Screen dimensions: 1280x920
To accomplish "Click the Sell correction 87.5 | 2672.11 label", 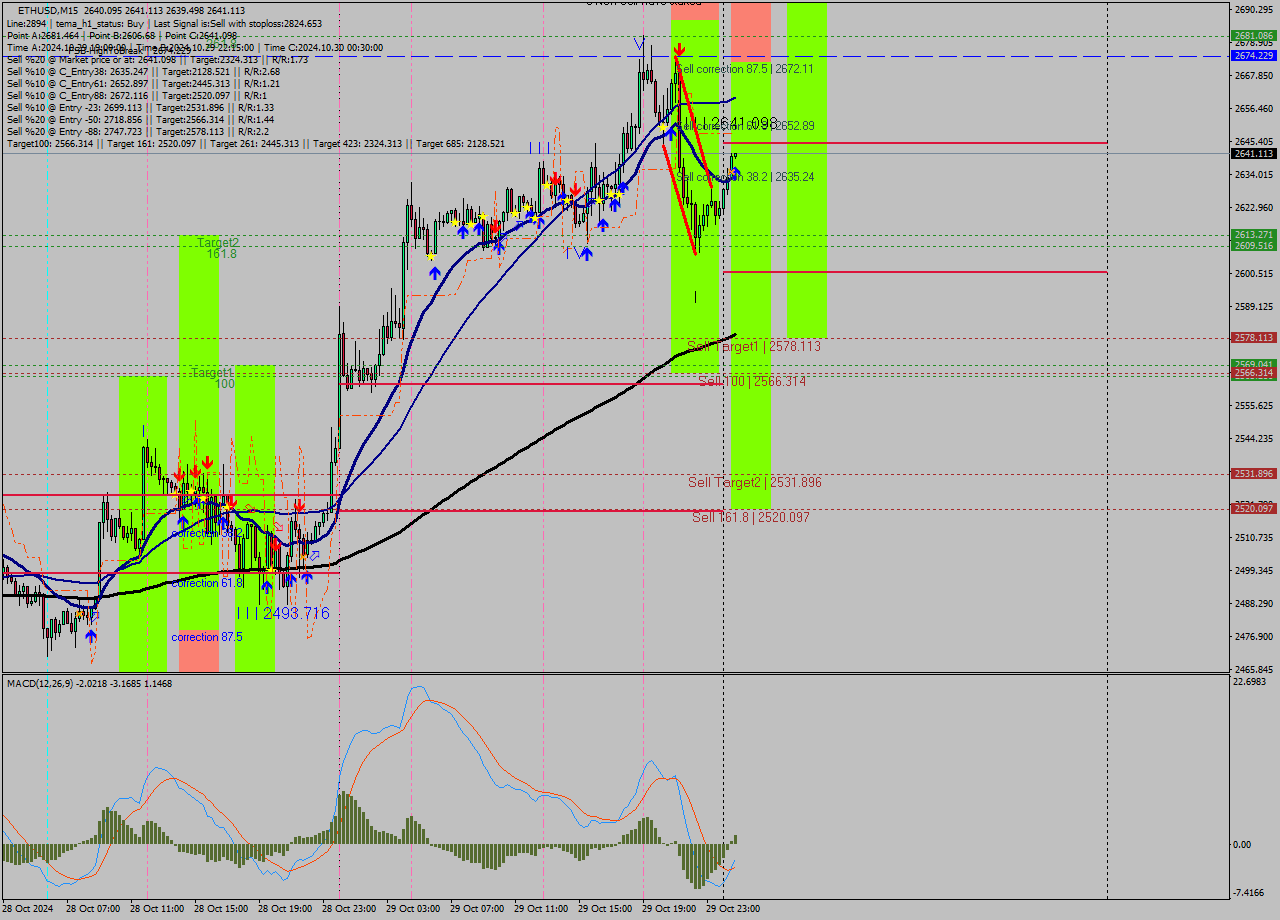I will tap(745, 69).
